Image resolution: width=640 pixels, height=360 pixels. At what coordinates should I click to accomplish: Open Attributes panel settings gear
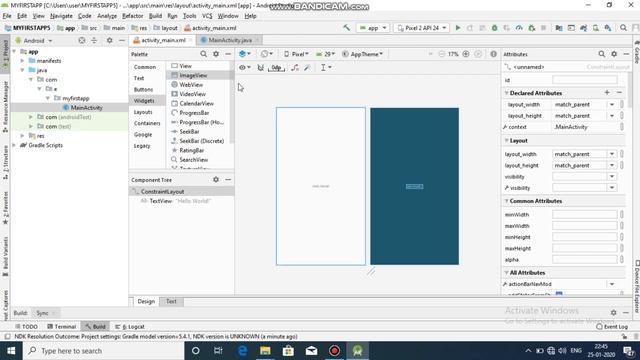click(614, 54)
